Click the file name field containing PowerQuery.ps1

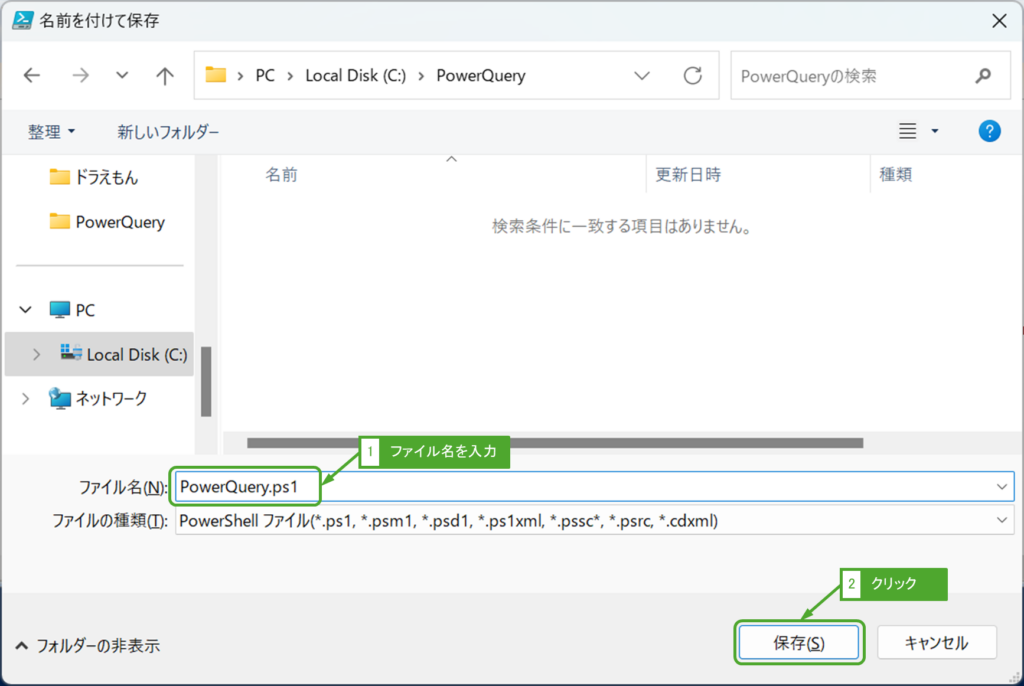(245, 486)
